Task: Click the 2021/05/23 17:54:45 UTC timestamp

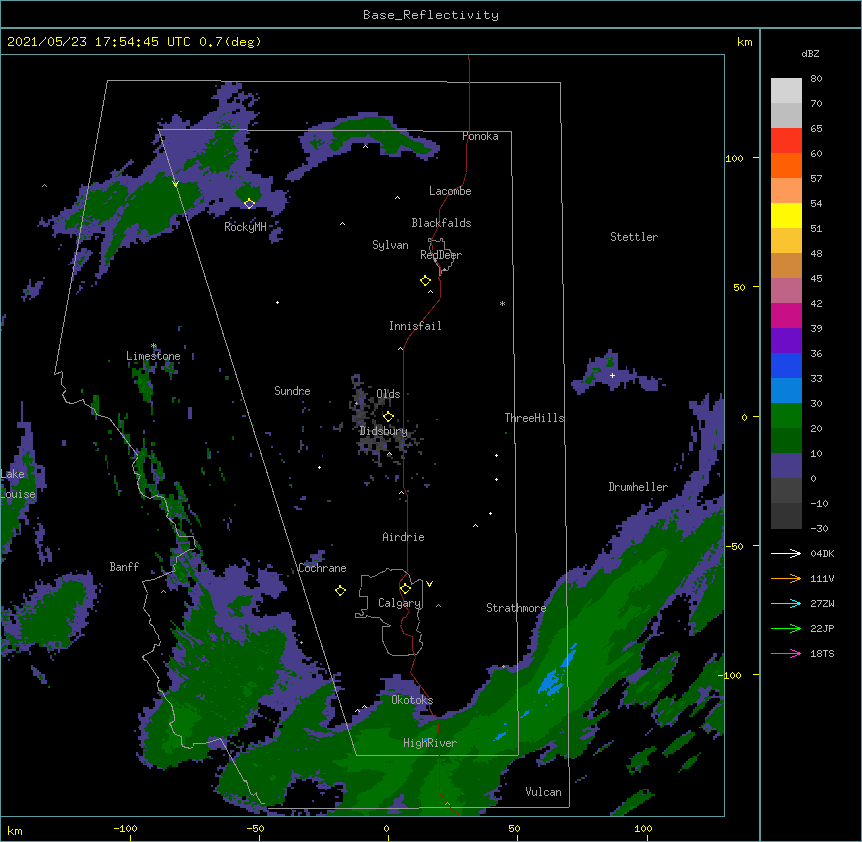Action: [x=99, y=42]
